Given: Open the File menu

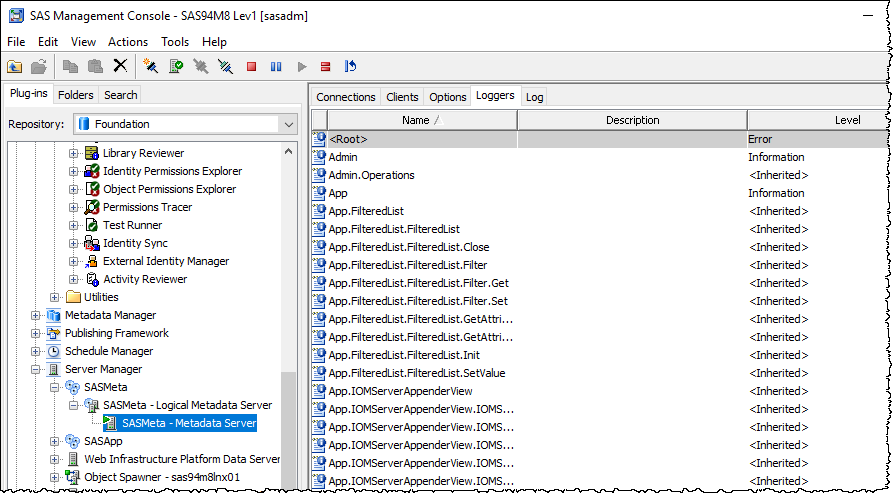Looking at the screenshot, I should [x=16, y=42].
